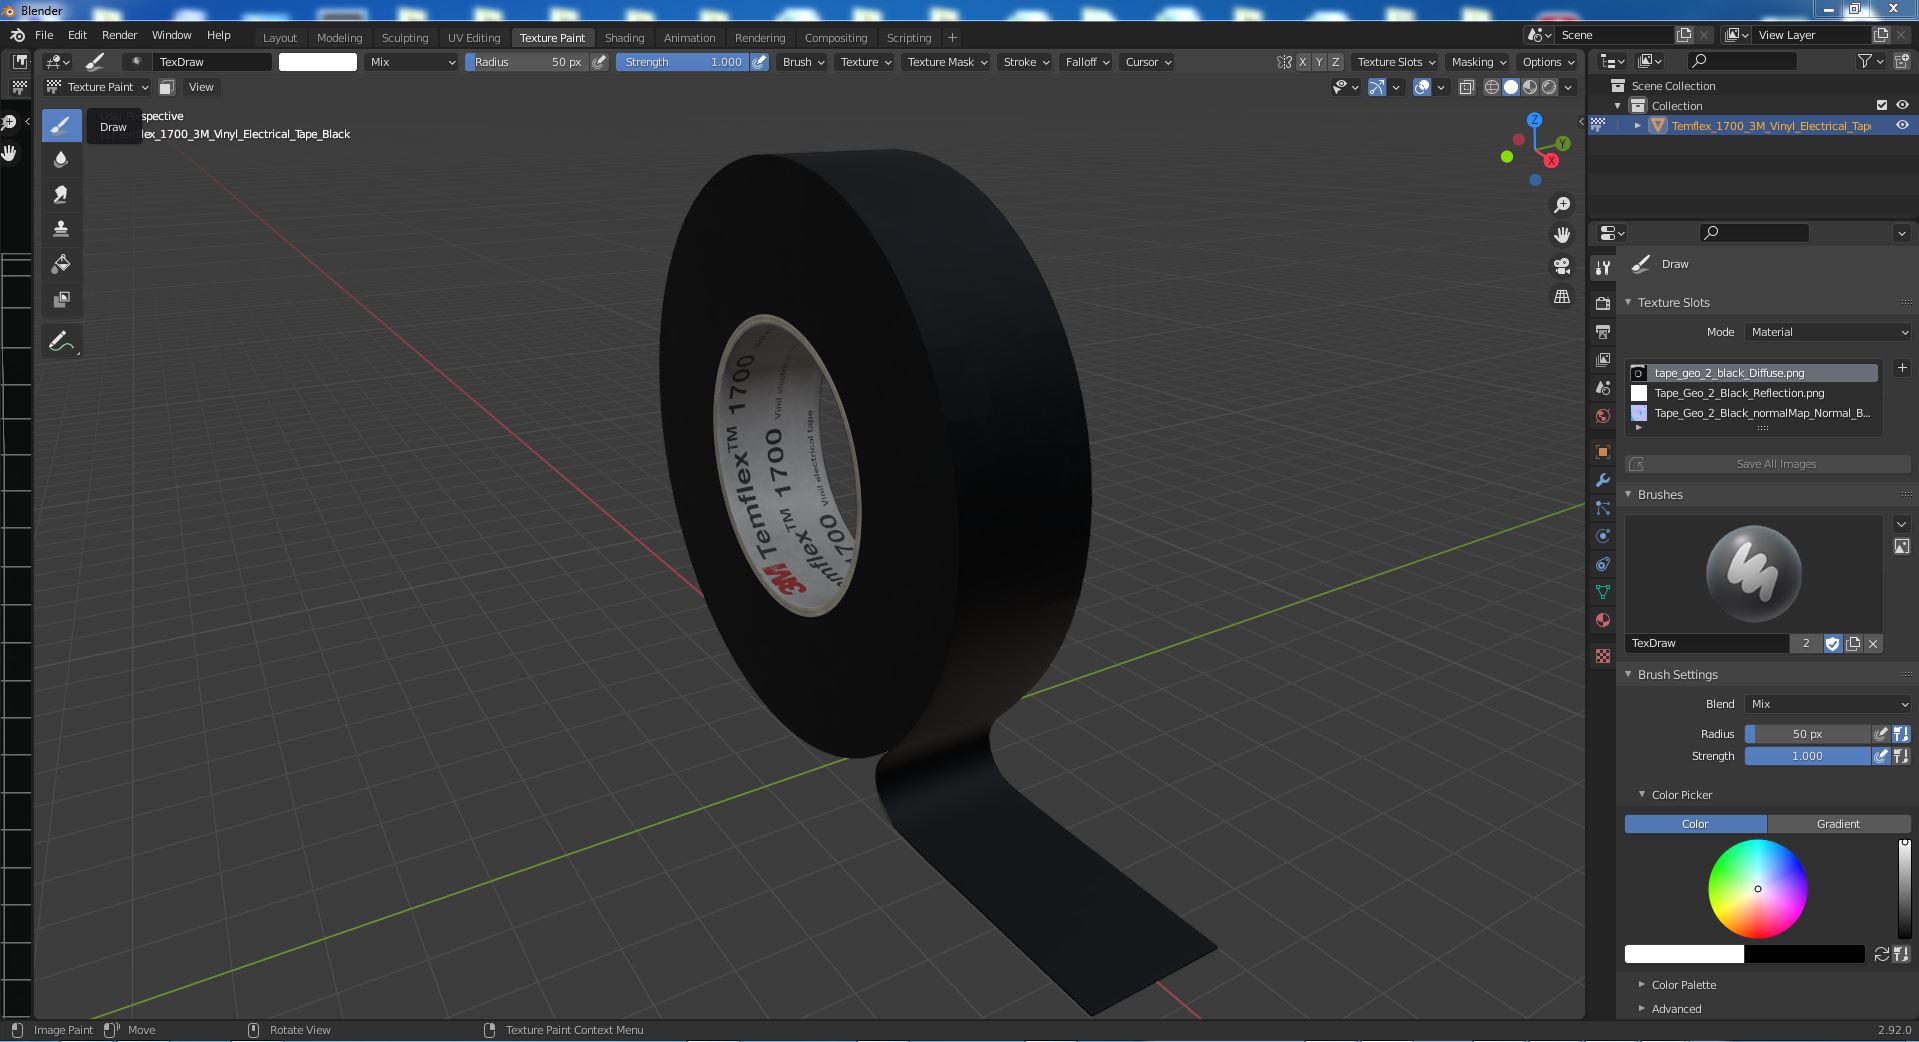The width and height of the screenshot is (1919, 1042).
Task: Open the Object Data mesh tab
Action: (x=1603, y=592)
